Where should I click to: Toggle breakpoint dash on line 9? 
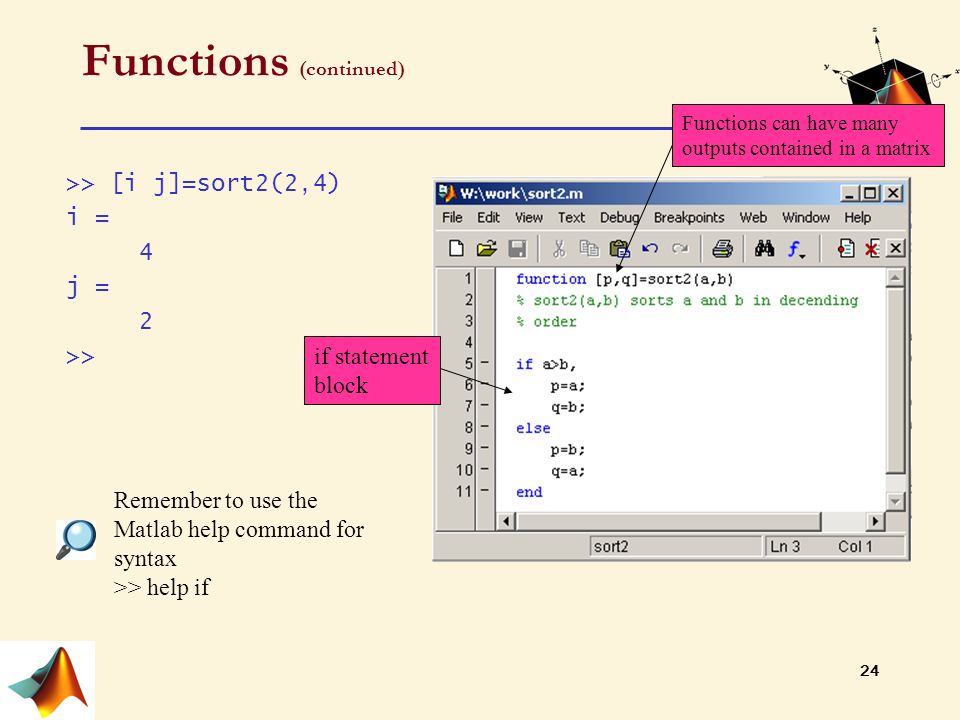click(485, 448)
